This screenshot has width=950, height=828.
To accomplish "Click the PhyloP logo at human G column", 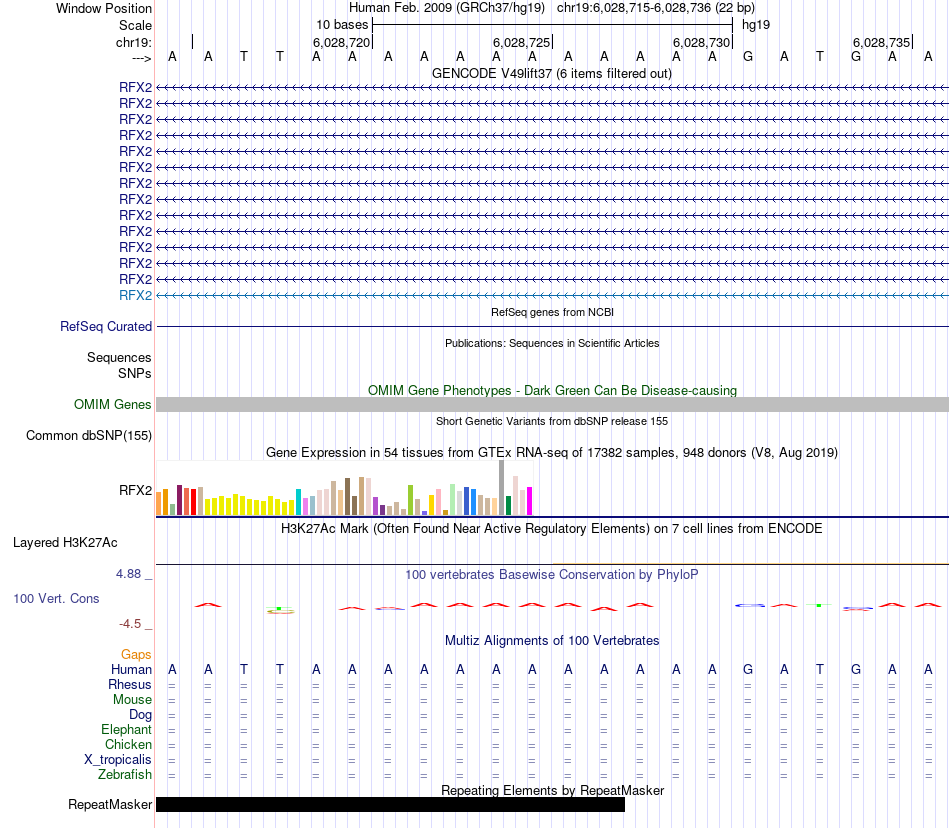I will [748, 605].
